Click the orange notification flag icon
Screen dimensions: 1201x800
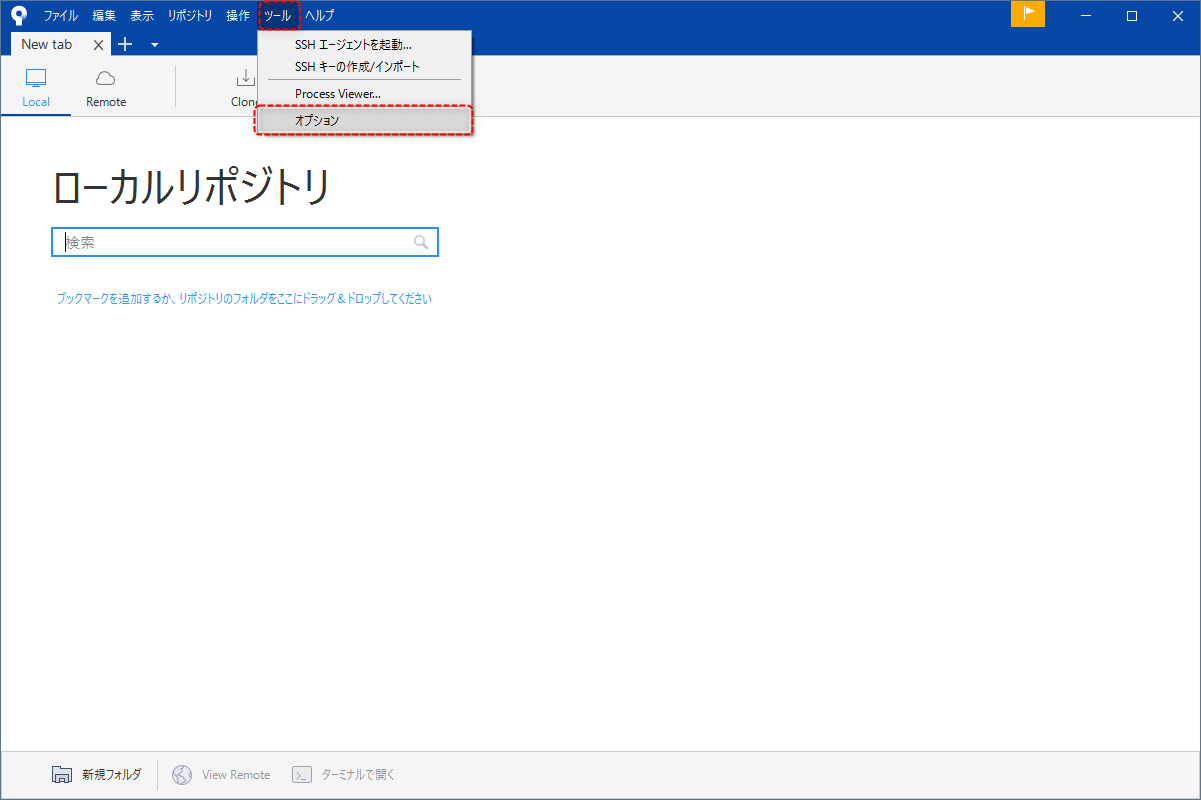click(x=1028, y=14)
